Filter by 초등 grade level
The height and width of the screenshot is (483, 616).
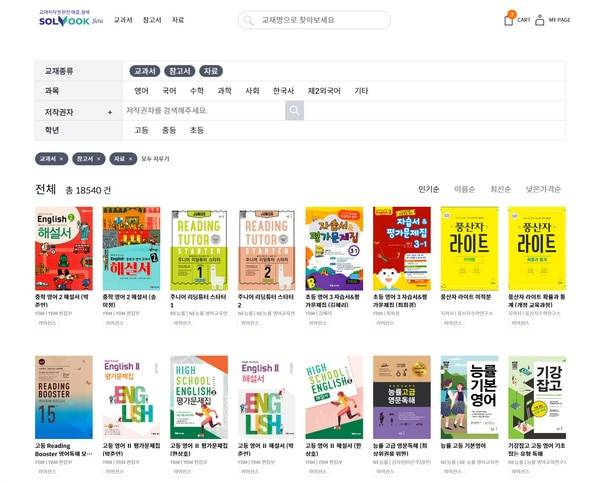point(197,130)
